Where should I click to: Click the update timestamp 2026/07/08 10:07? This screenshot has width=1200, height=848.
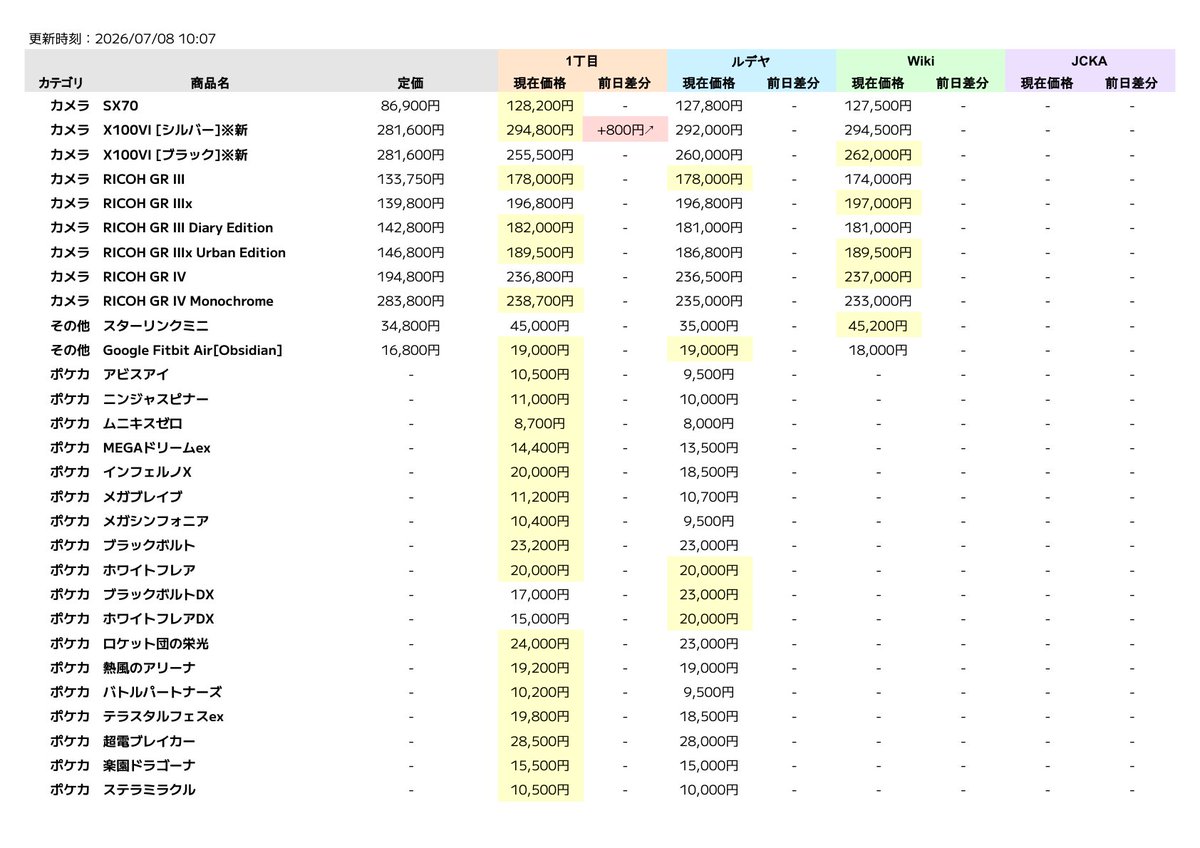[x=154, y=39]
